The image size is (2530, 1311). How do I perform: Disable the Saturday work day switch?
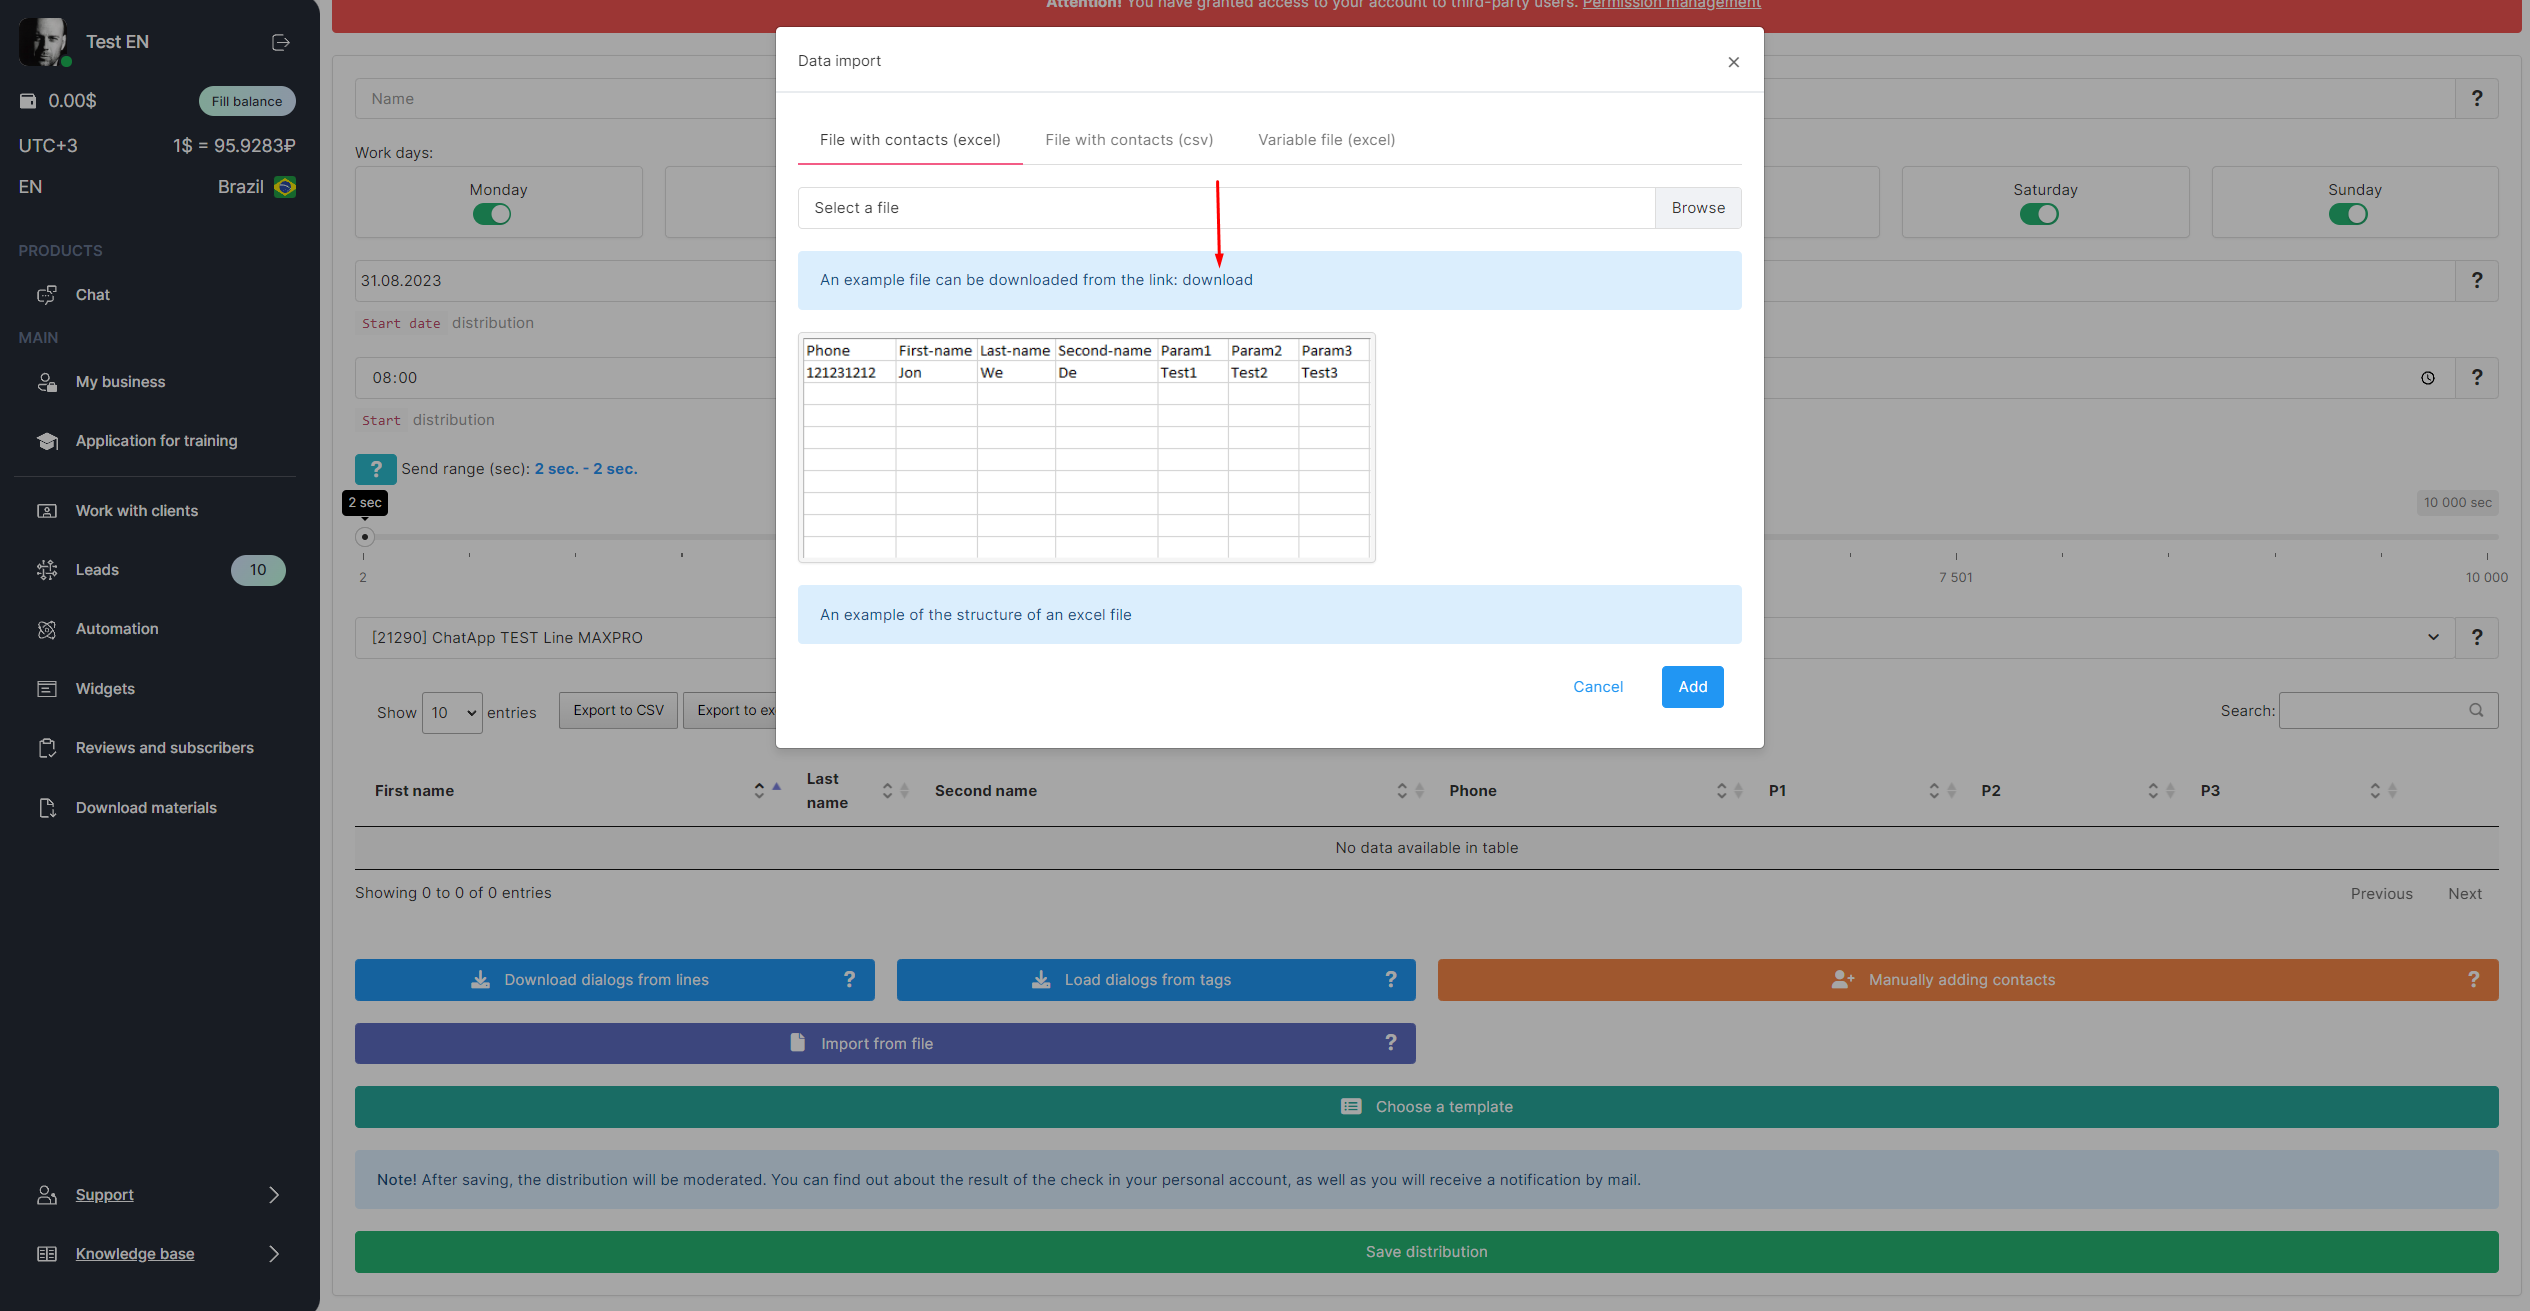pos(2039,215)
